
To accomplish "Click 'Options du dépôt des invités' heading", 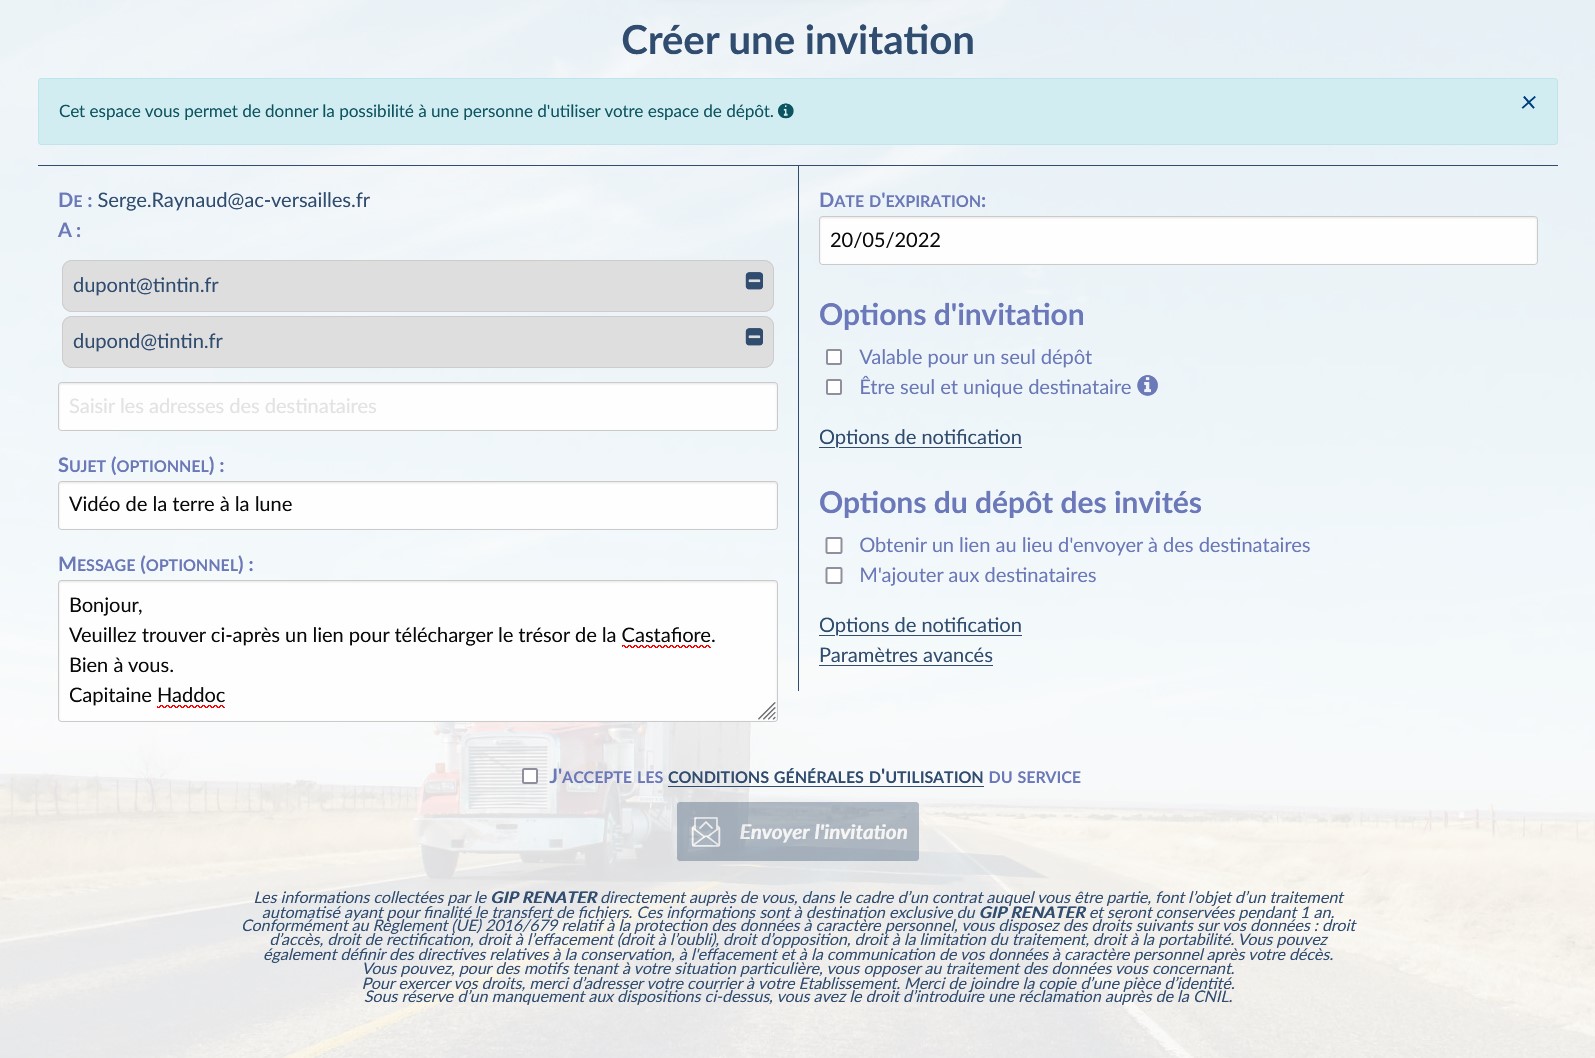I will click(1010, 503).
